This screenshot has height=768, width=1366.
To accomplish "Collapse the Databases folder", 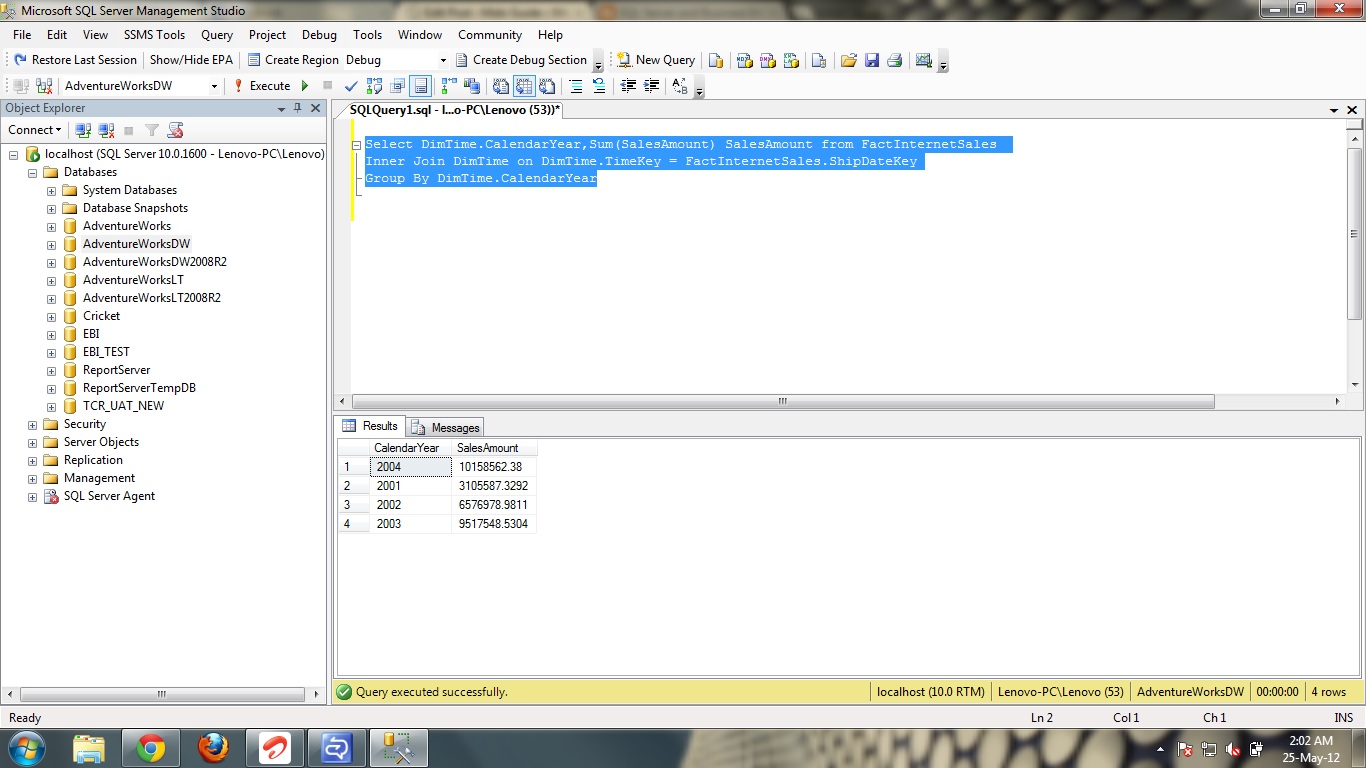I will (x=33, y=172).
